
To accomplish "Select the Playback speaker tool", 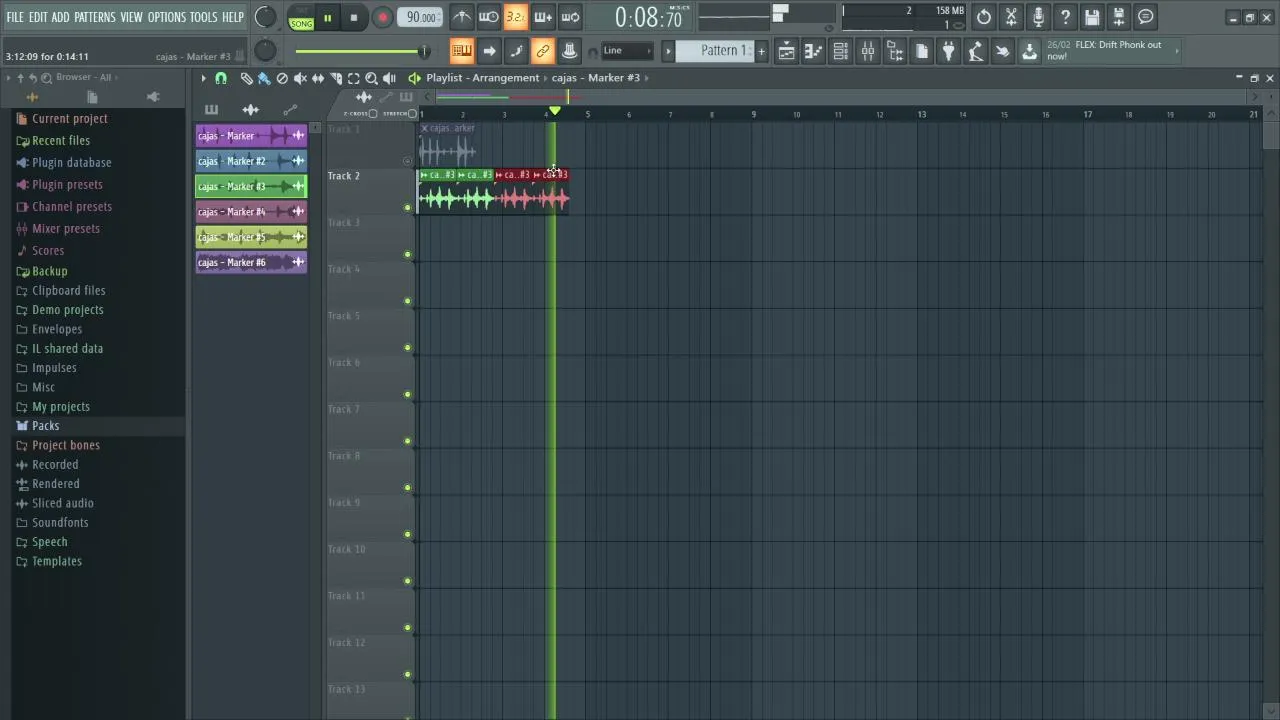I will (x=389, y=78).
